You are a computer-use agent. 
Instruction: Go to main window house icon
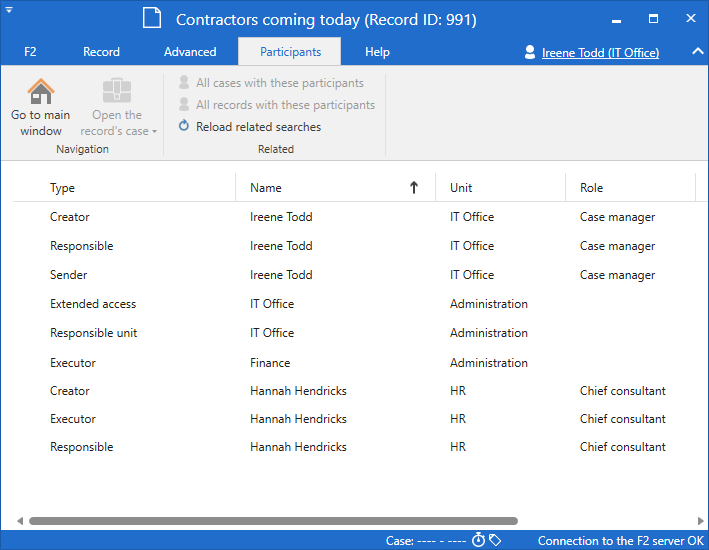[41, 91]
